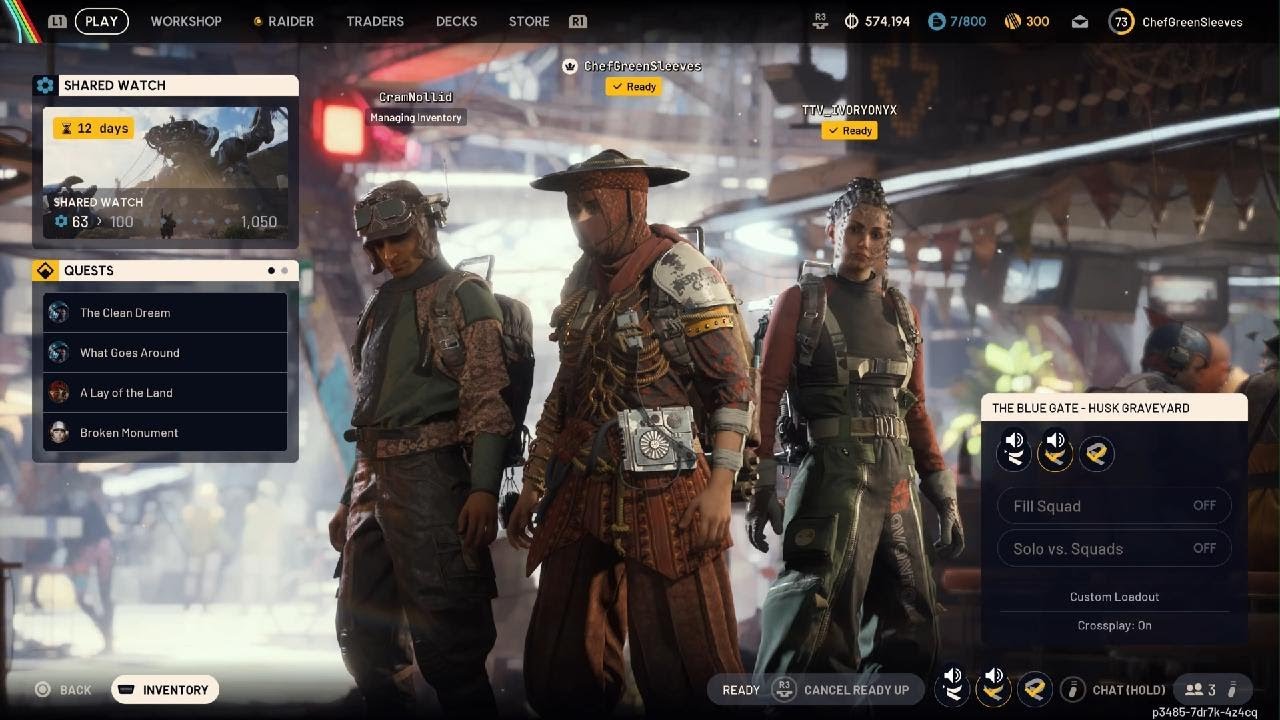The width and height of the screenshot is (1280, 720).
Task: Click The Clean Dream quest giver portrait
Action: [59, 312]
